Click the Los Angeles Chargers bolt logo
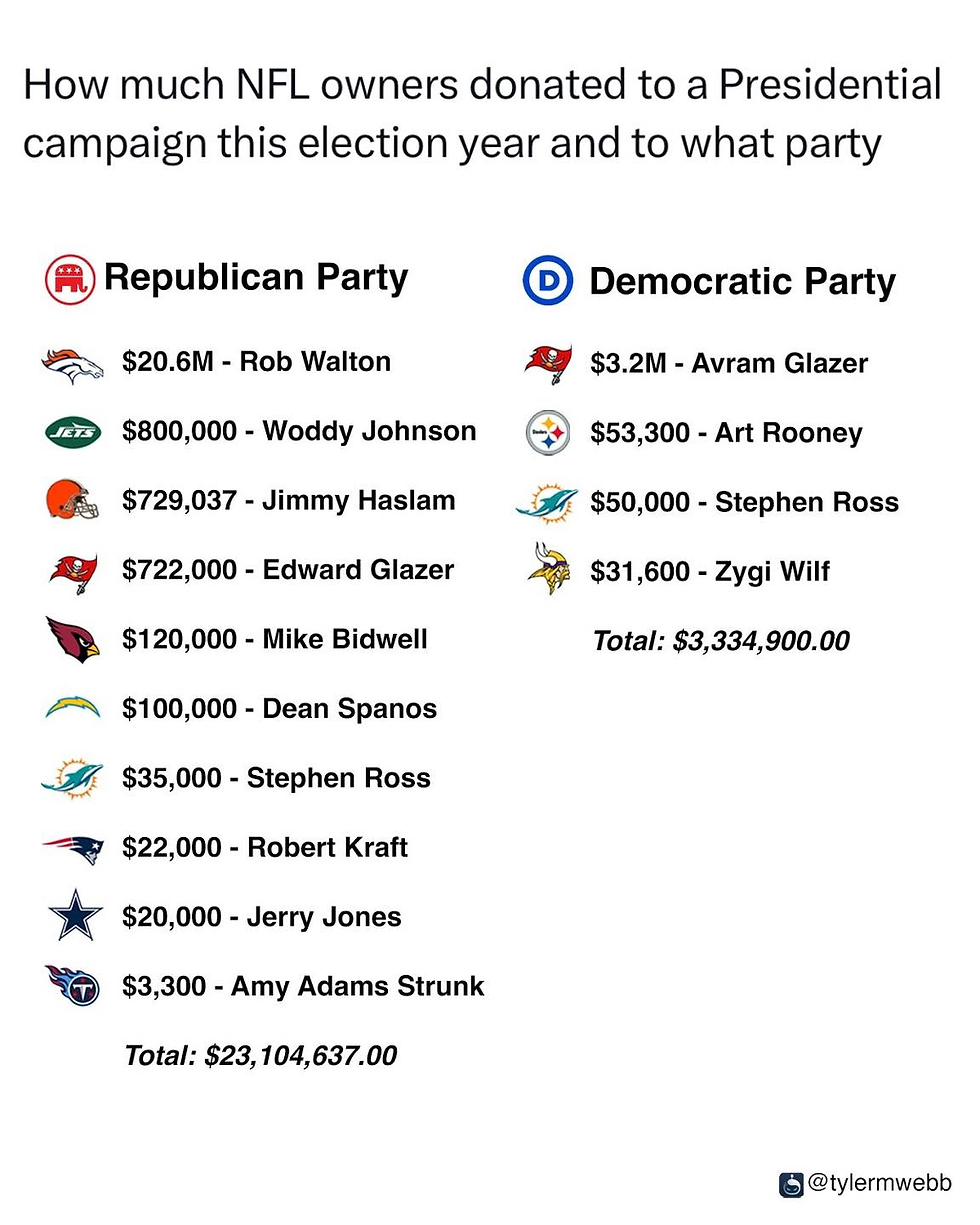980x1225 pixels. pos(72,709)
